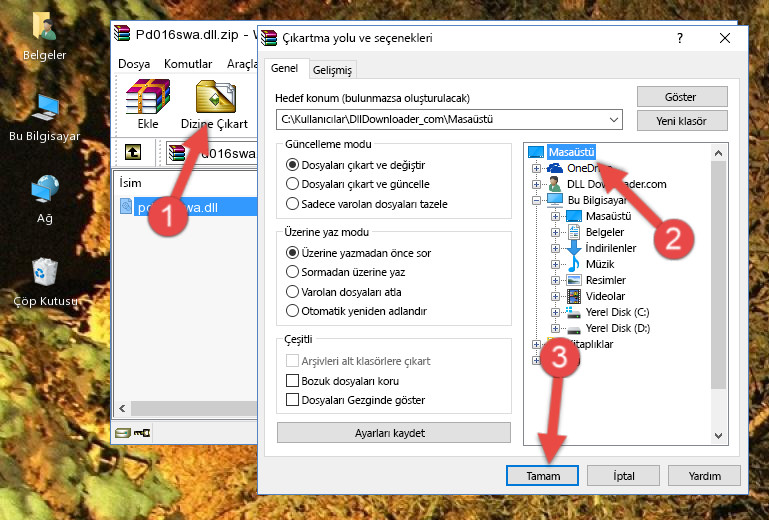Click Resimler picture icon in tree
The width and height of the screenshot is (769, 520).
(573, 280)
